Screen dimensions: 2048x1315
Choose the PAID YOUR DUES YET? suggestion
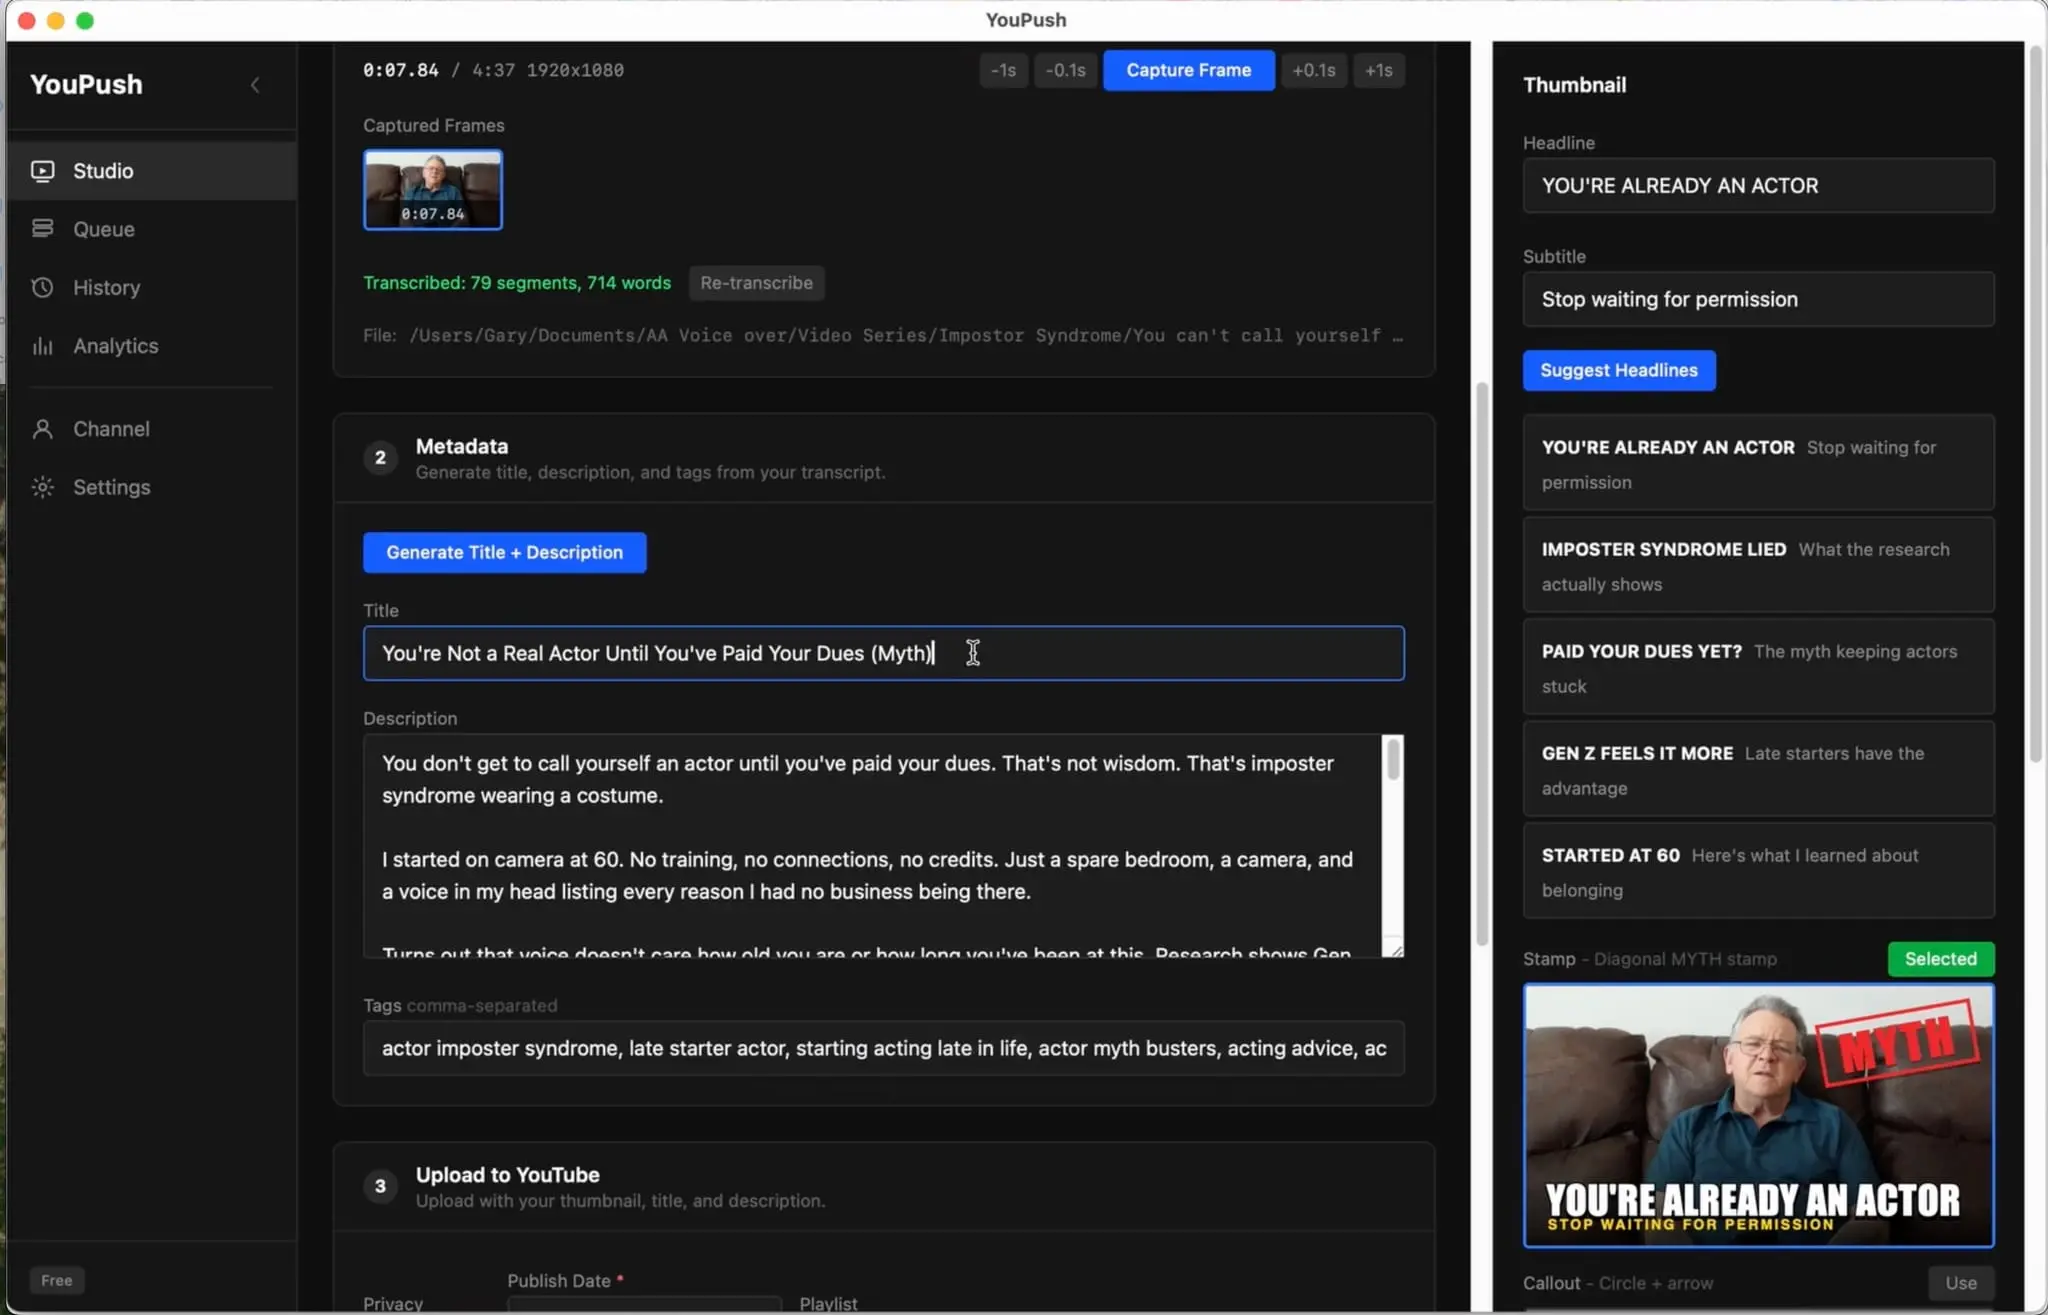[1758, 667]
